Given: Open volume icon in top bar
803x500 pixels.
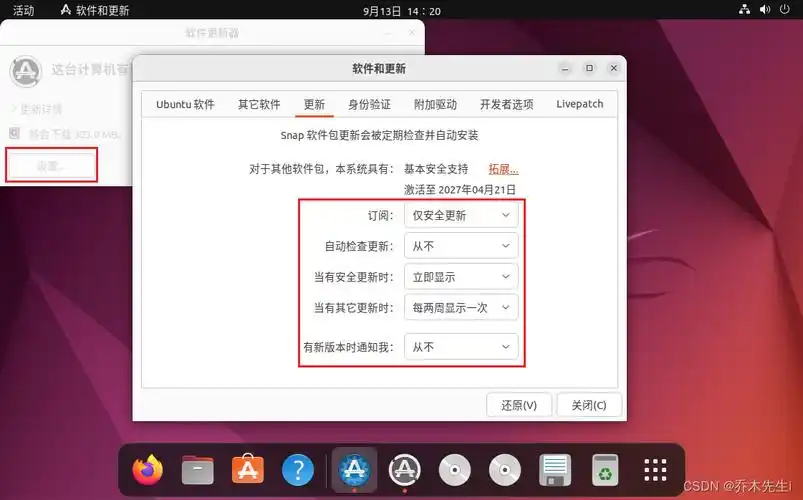Looking at the screenshot, I should 765,10.
